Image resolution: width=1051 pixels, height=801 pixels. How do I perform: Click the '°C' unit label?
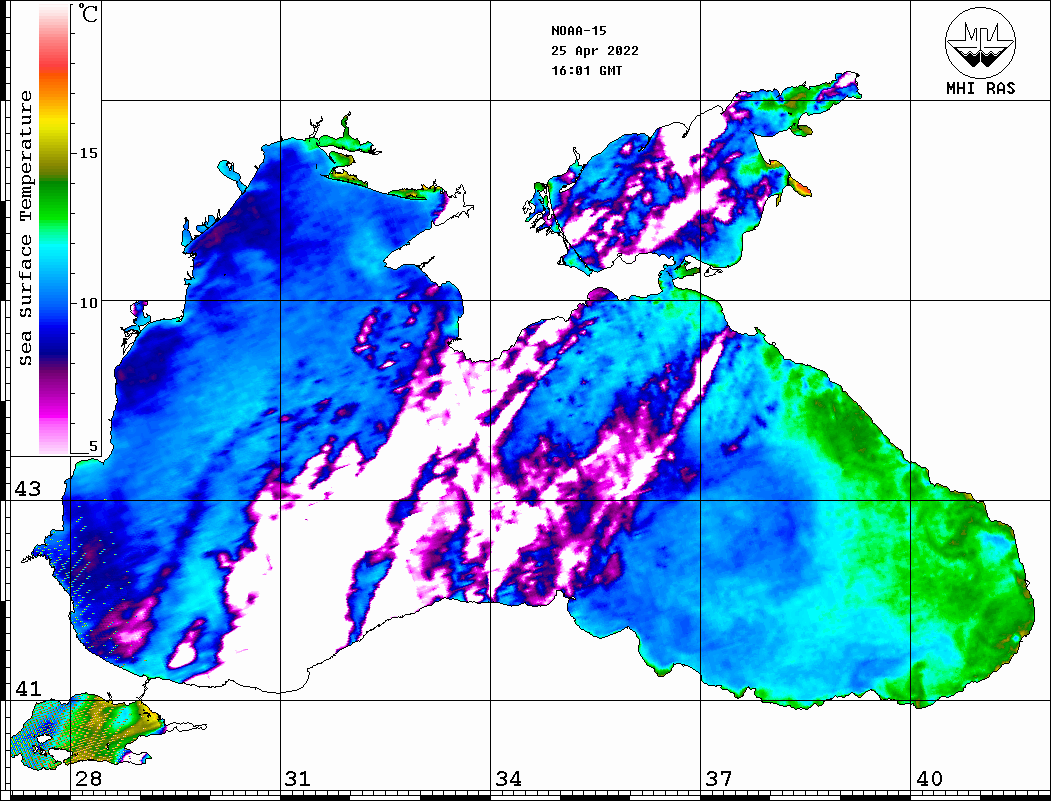tap(88, 14)
